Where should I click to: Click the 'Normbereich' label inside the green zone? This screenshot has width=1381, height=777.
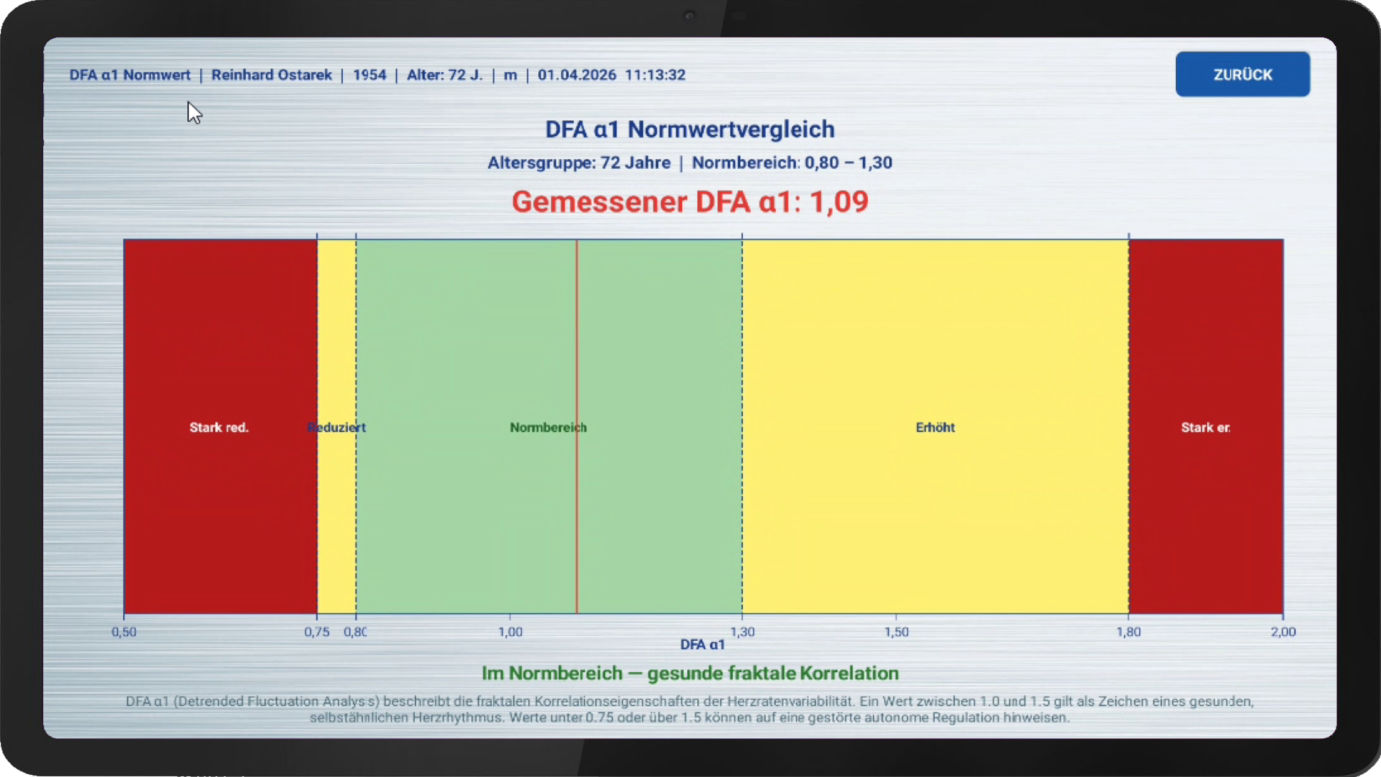coord(548,428)
